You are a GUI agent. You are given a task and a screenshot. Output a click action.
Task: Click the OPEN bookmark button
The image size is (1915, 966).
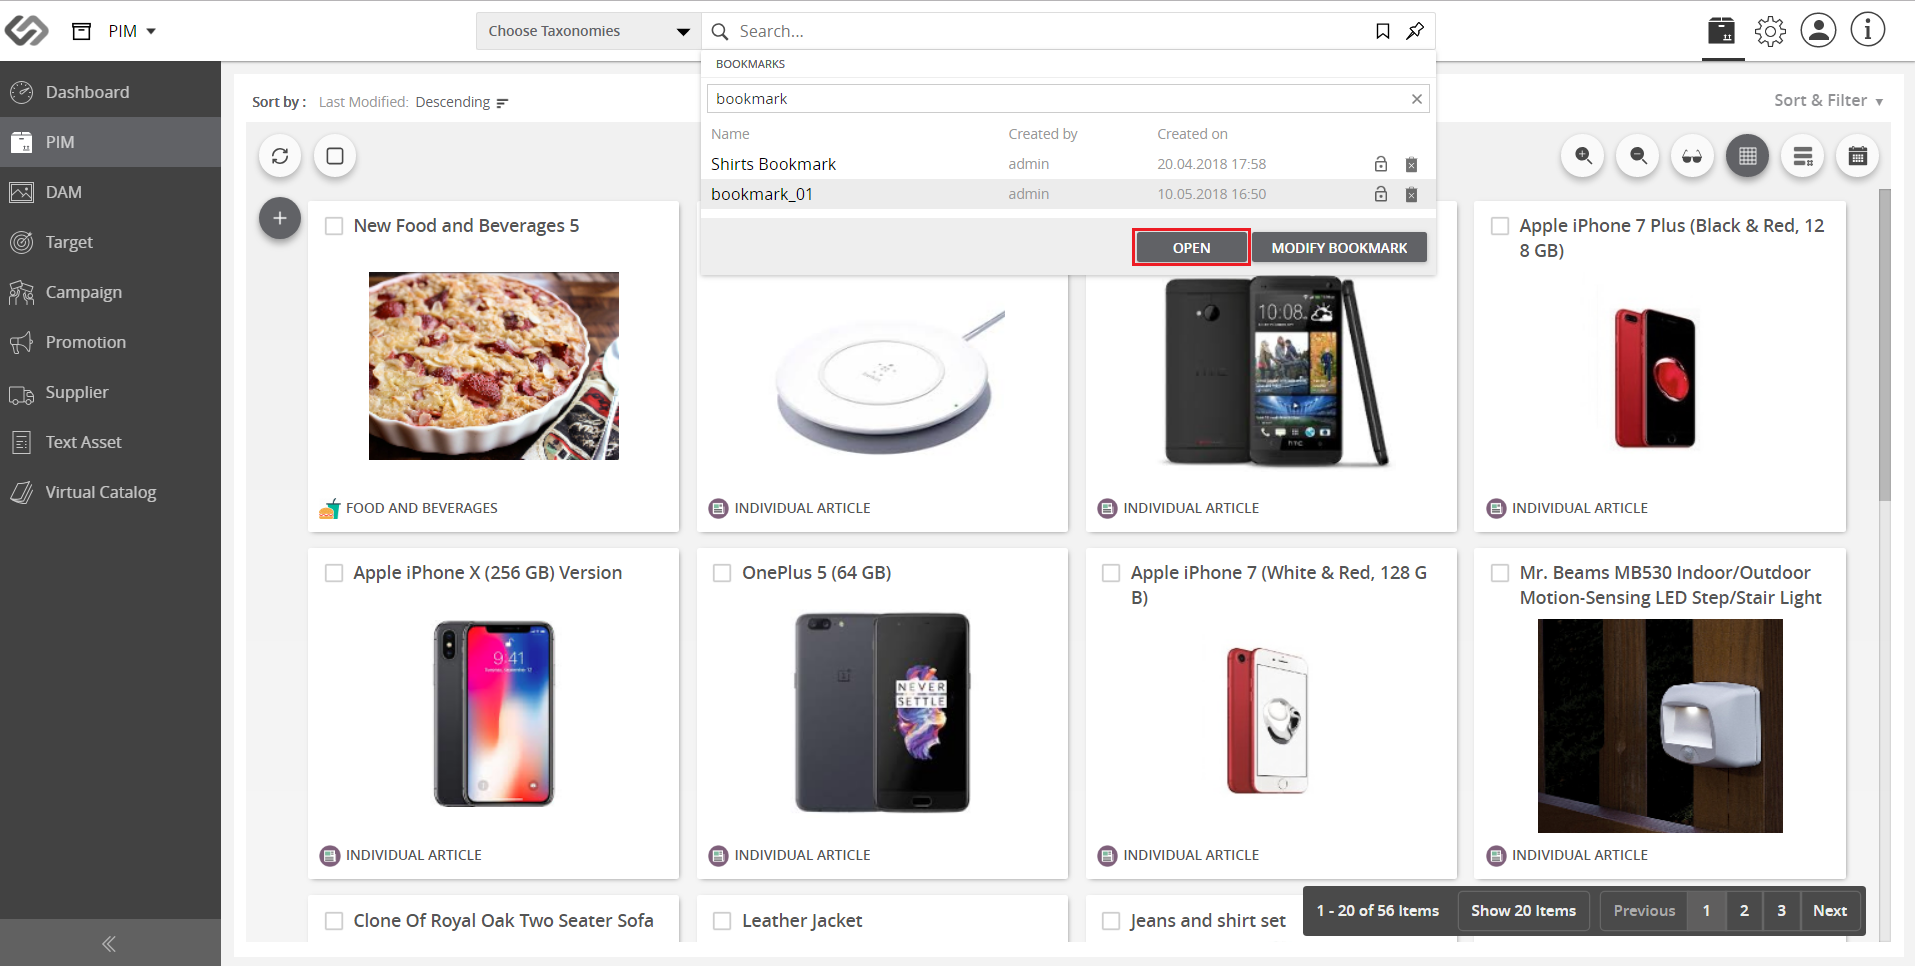pyautogui.click(x=1191, y=248)
